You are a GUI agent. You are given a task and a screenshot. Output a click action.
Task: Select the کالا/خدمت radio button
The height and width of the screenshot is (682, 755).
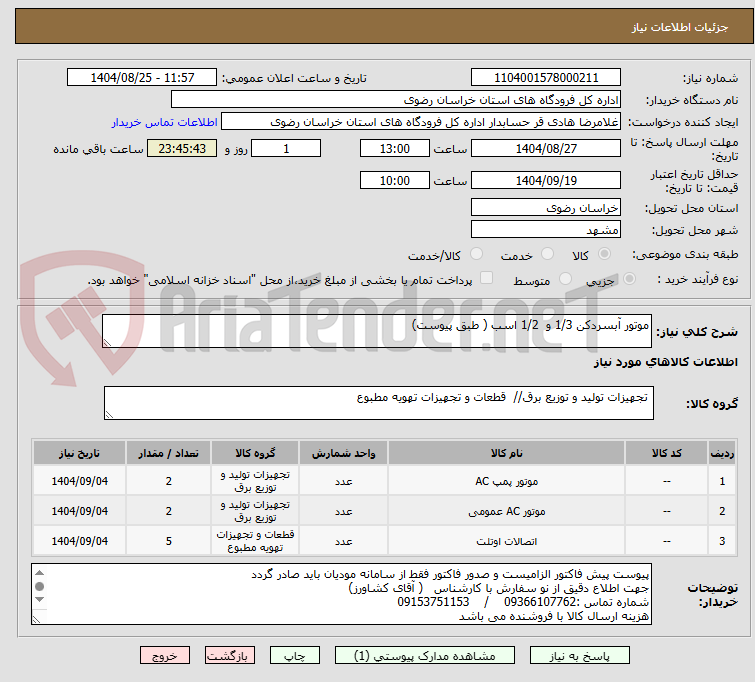(x=476, y=254)
